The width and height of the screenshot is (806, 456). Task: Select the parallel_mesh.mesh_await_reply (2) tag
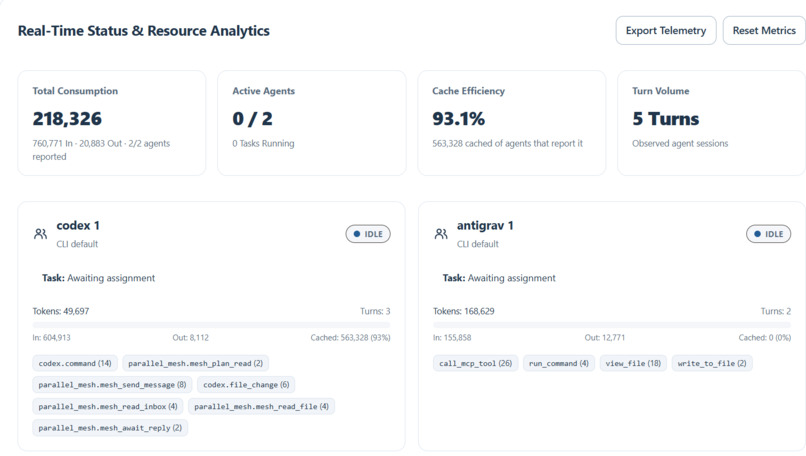click(110, 428)
